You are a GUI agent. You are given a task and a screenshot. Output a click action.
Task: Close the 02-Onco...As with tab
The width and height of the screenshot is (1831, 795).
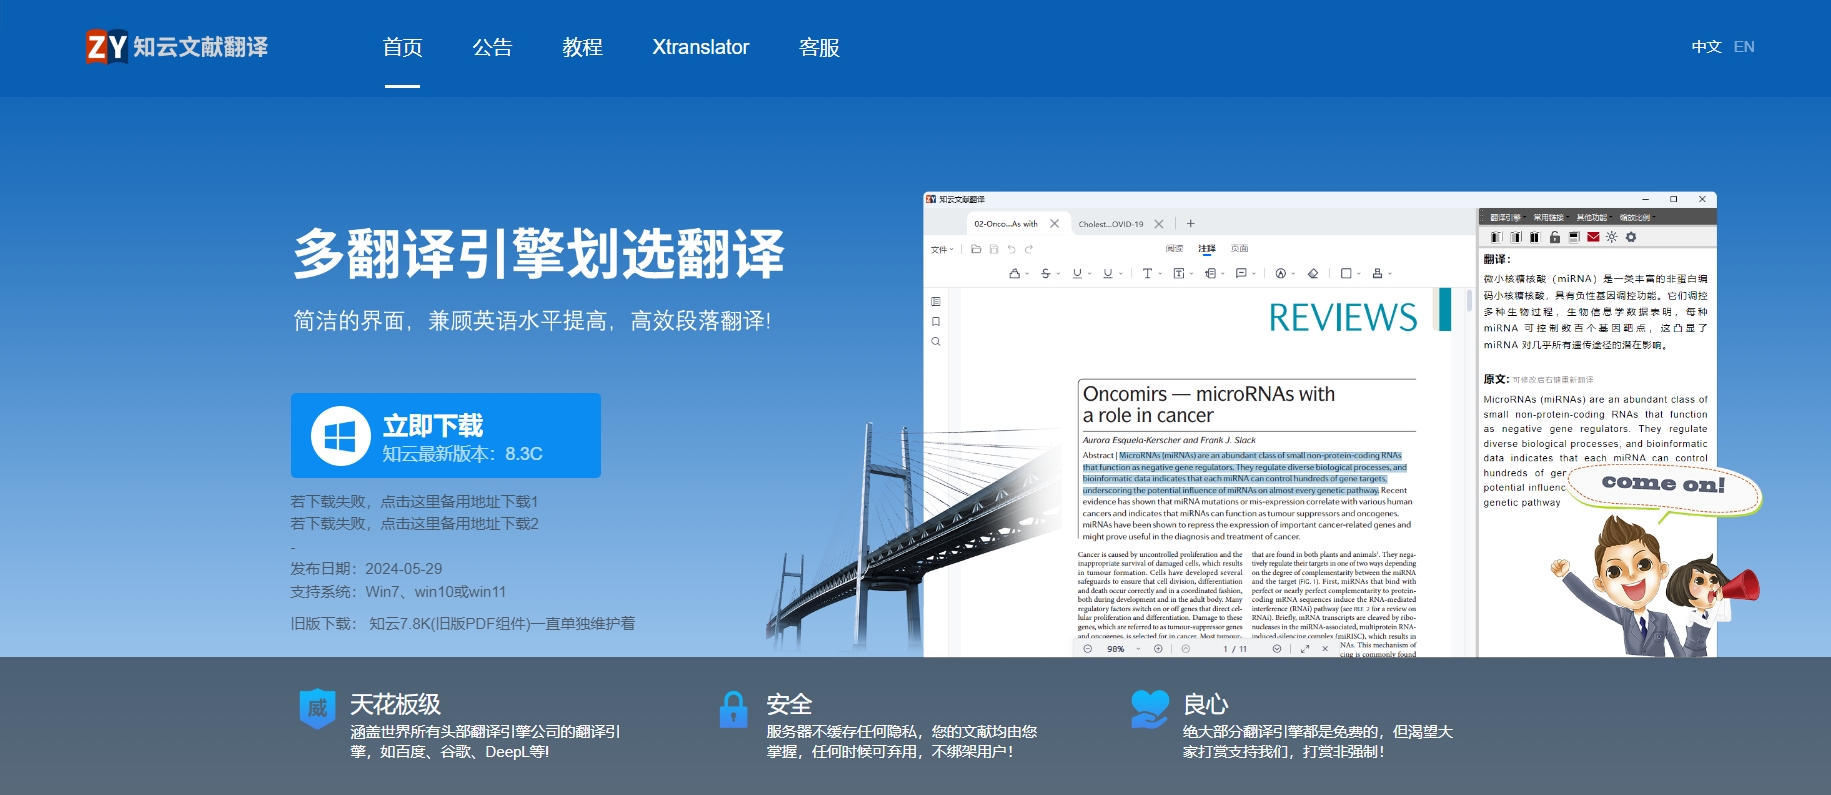pyautogui.click(x=1054, y=224)
